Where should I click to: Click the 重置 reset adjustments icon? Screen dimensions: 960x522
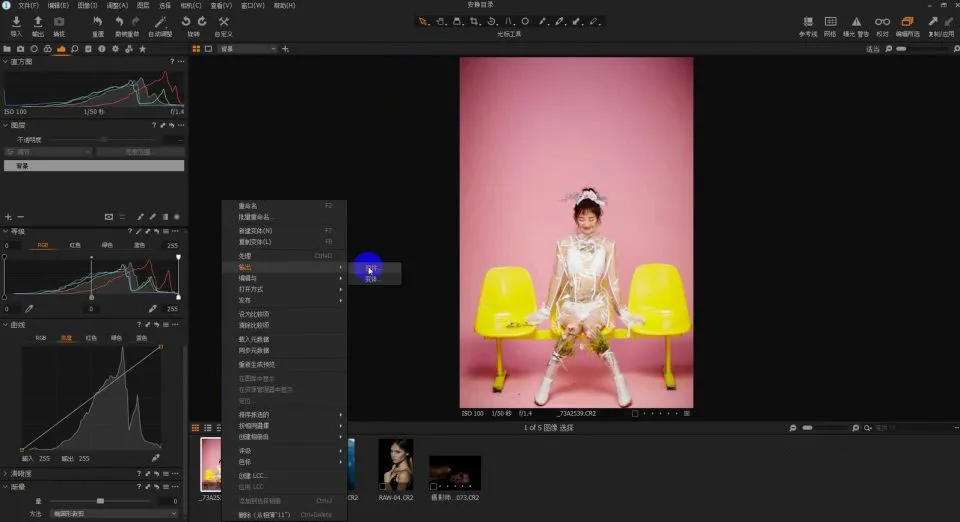click(97, 22)
